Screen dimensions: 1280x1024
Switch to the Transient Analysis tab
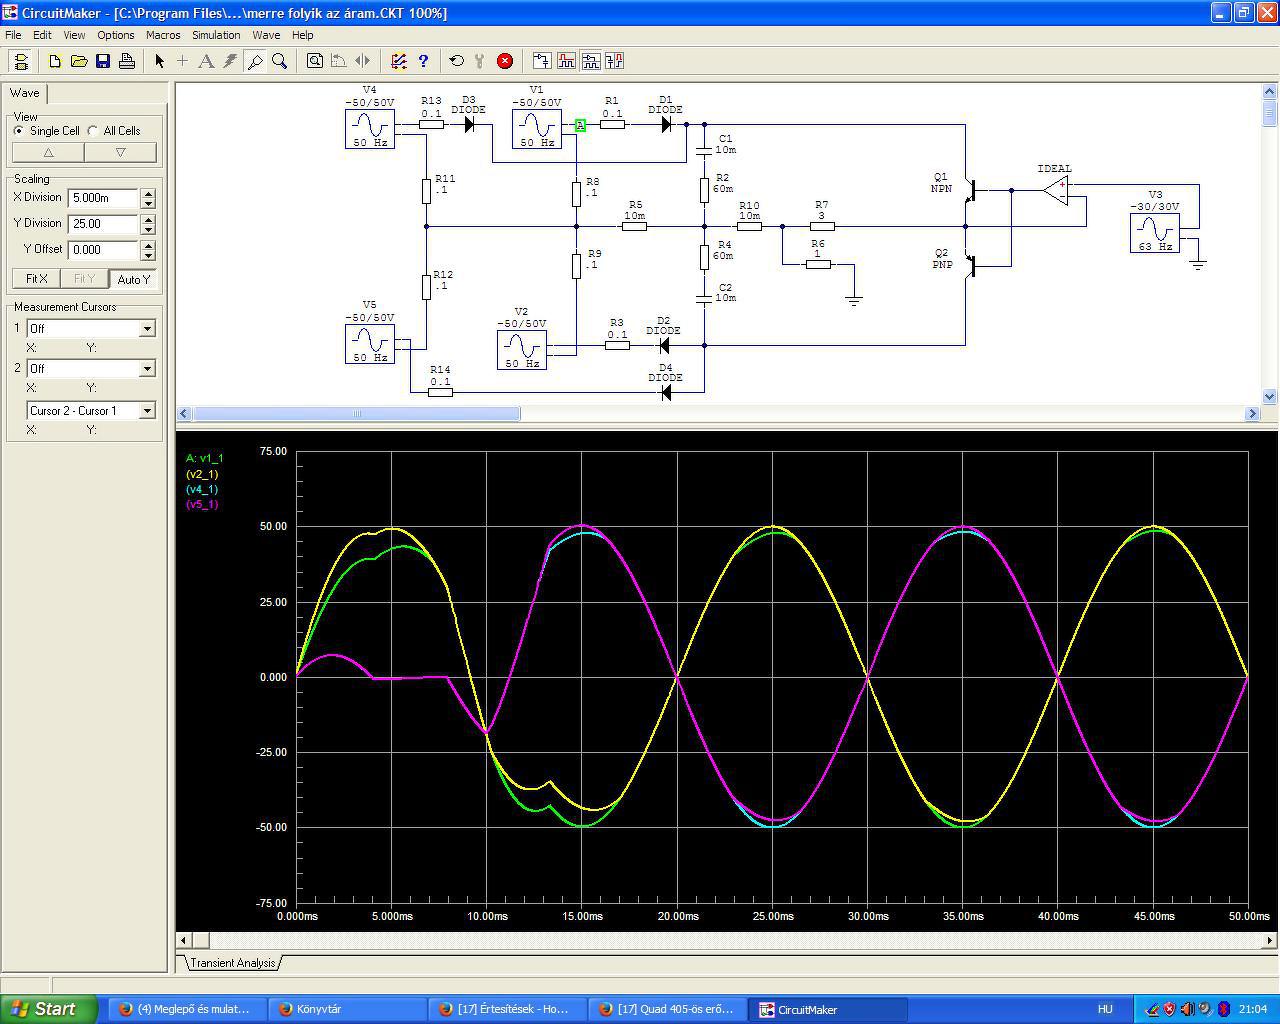coord(232,963)
